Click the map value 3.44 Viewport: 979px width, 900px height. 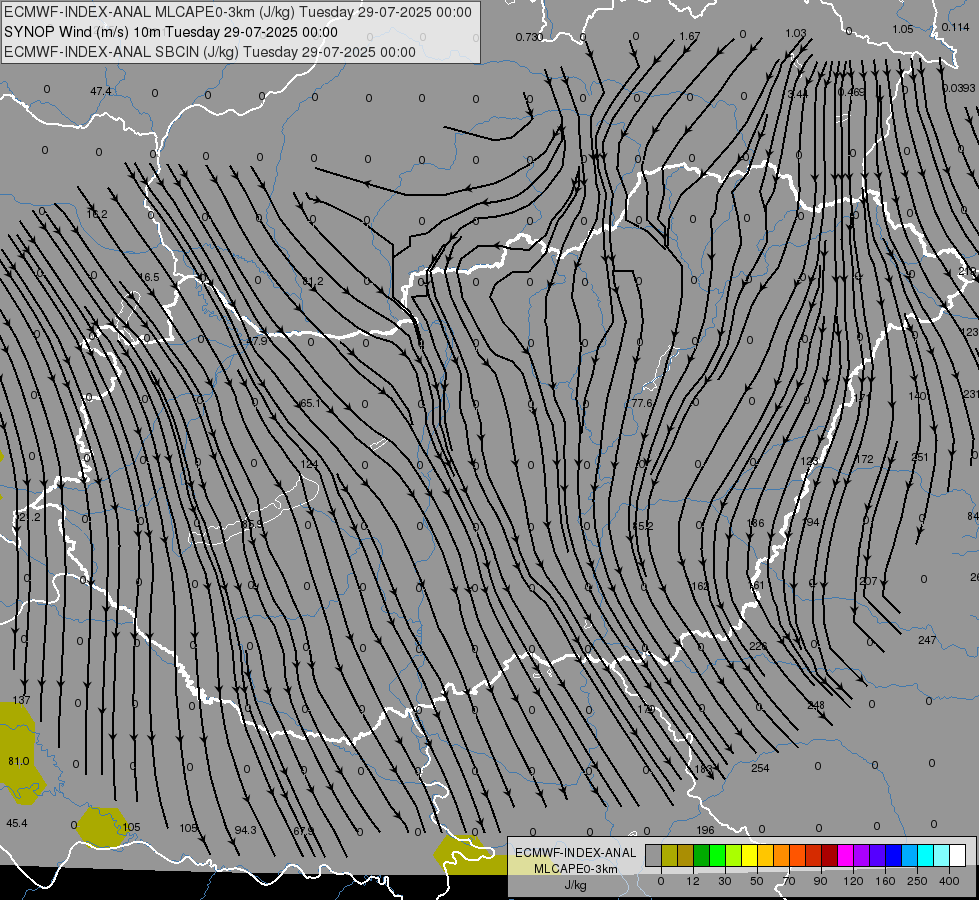tap(797, 94)
